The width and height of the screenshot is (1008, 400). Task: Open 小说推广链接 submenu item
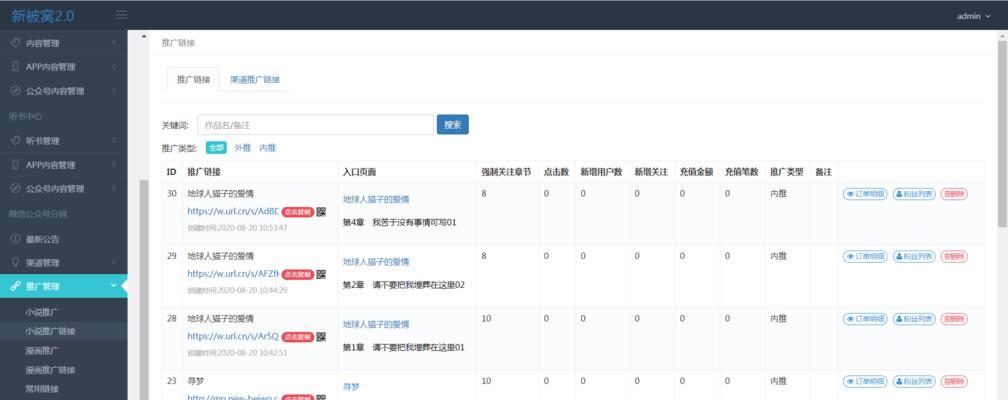coord(50,331)
